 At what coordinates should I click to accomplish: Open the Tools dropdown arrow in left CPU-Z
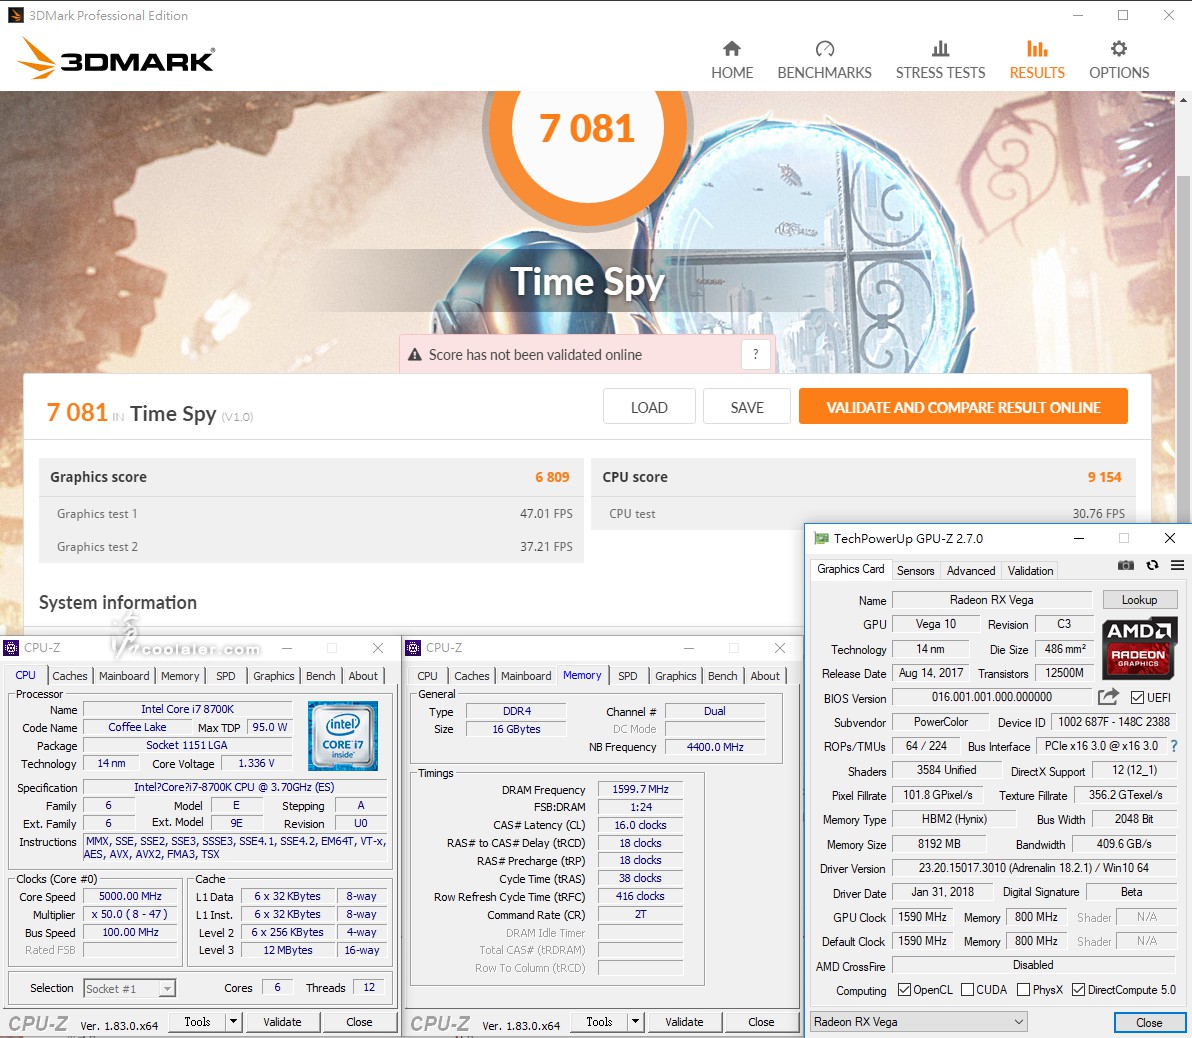233,1021
